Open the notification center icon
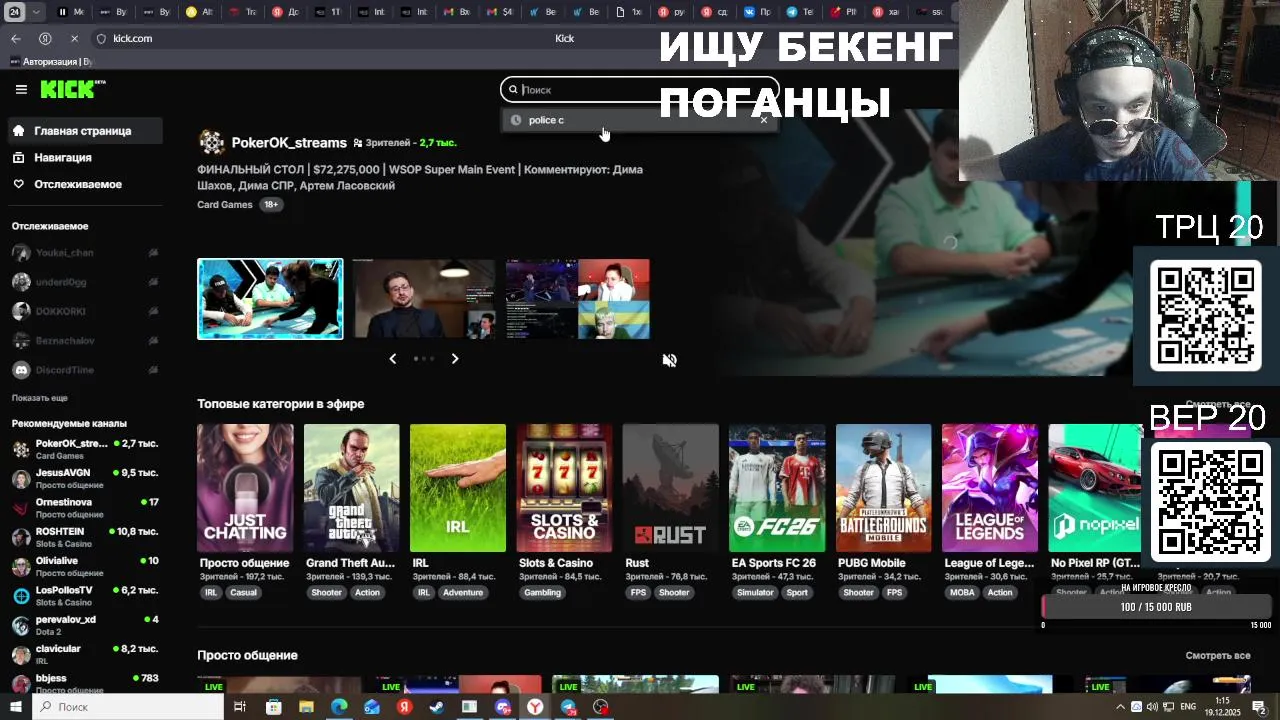1280x720 pixels. click(1259, 707)
